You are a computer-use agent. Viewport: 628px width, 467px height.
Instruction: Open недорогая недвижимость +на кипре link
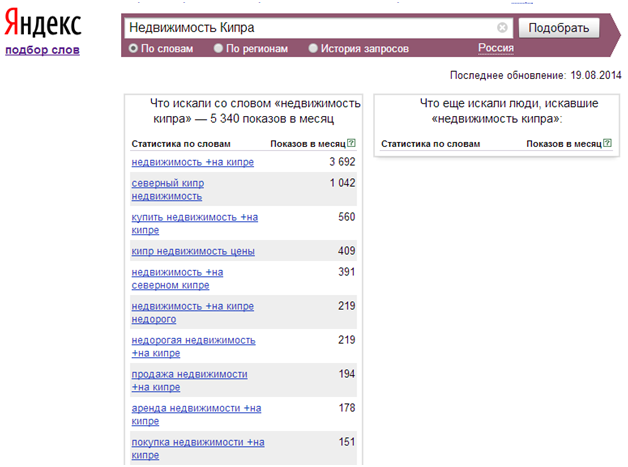coord(193,346)
